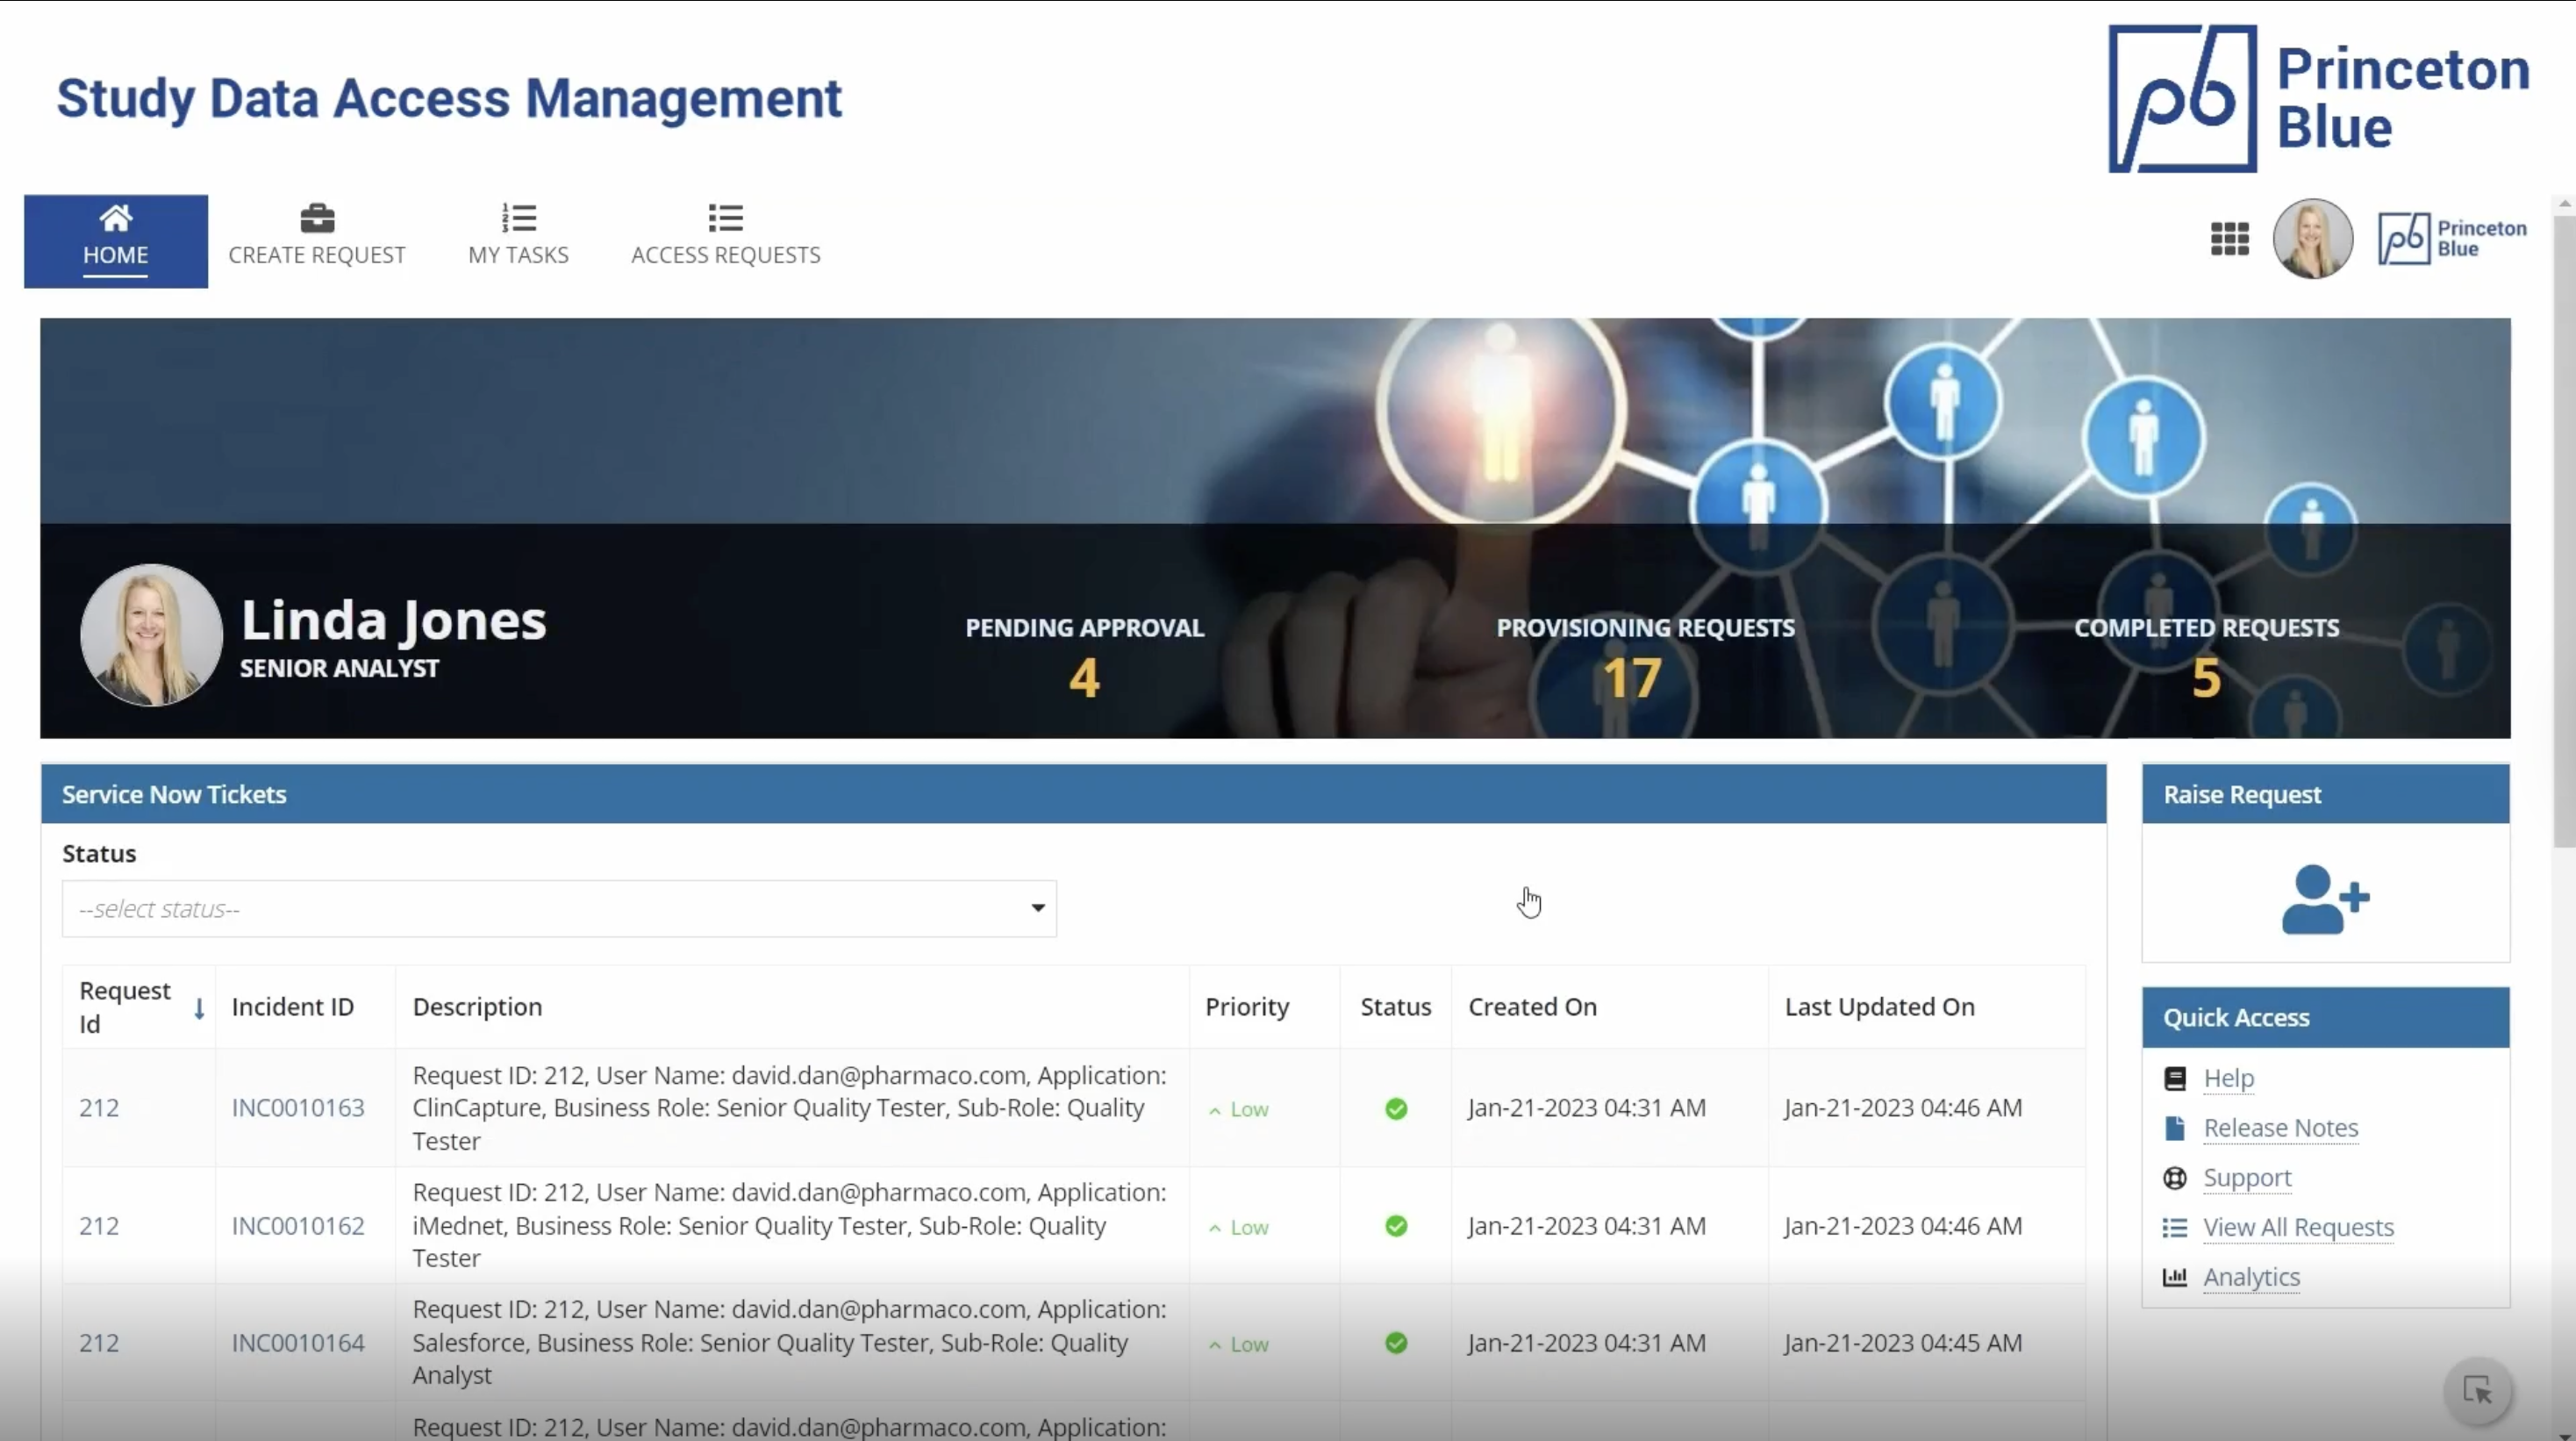Open the select status dropdown
The width and height of the screenshot is (2576, 1441).
tap(558, 908)
